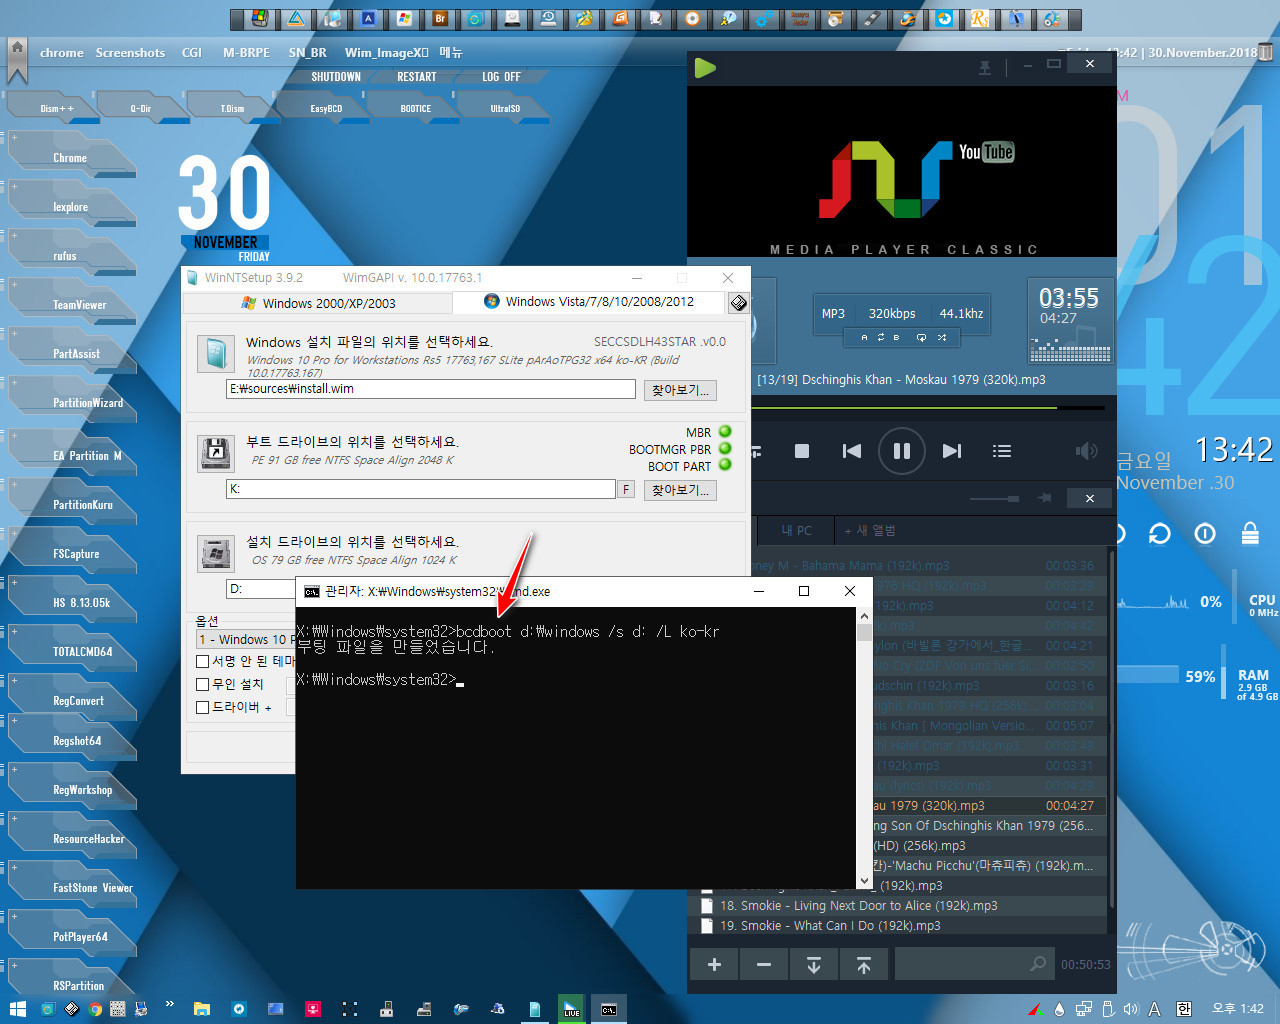The image size is (1280, 1024).
Task: Open the K: boot drive combo box
Action: 421,489
